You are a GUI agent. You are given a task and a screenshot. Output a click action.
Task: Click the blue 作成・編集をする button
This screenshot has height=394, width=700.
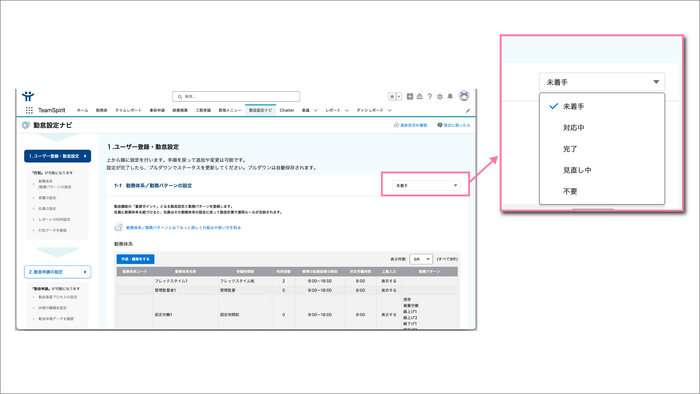[135, 259]
